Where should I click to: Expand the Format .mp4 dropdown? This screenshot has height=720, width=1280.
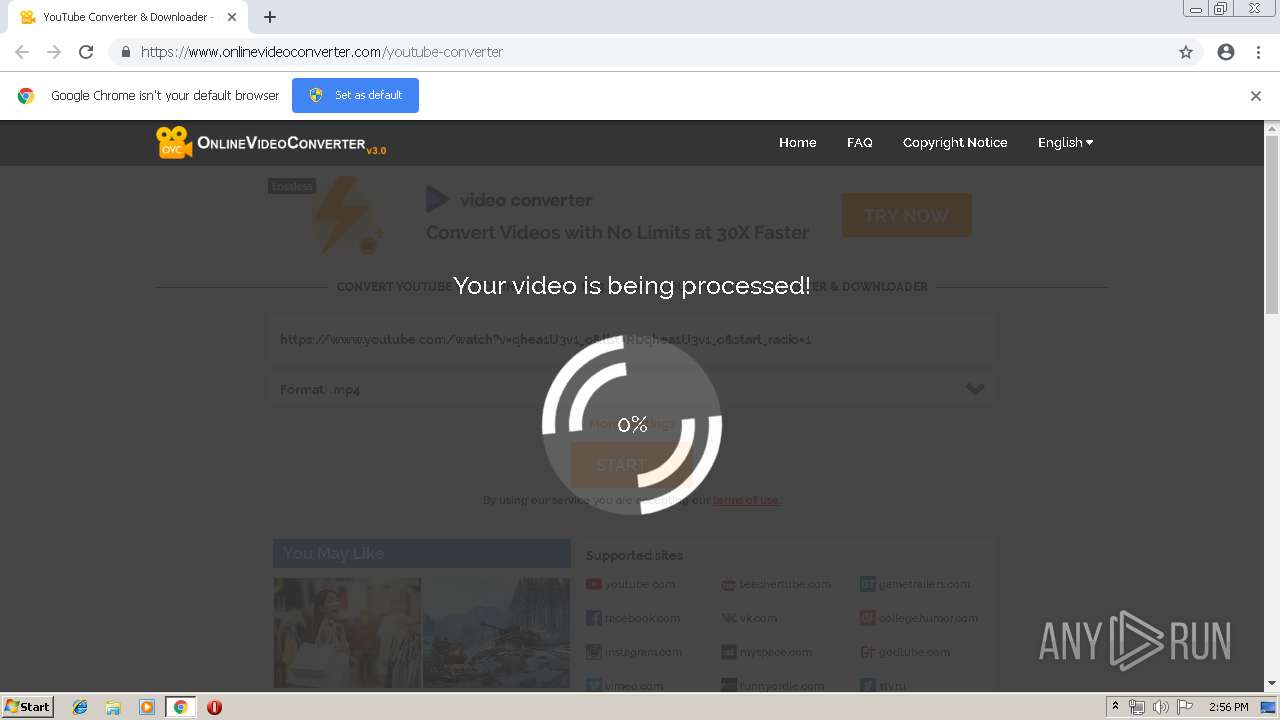[x=632, y=389]
